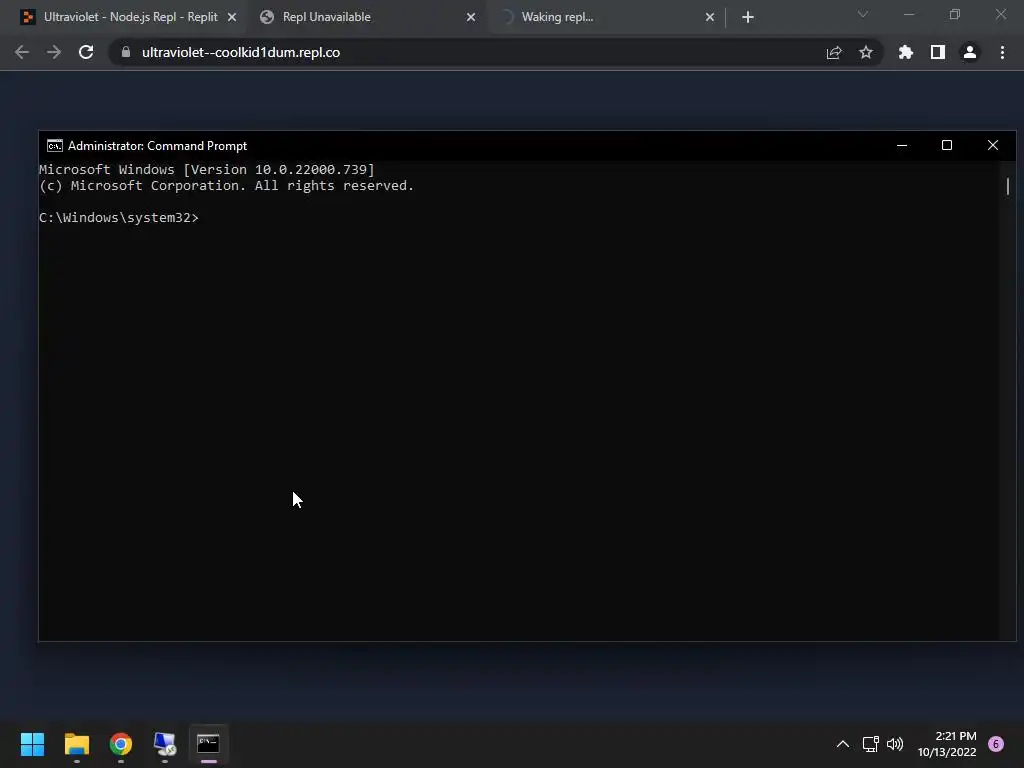This screenshot has height=768, width=1024.
Task: Click the URL ultraviolet--coolkid1dum.repl.co
Action: [x=241, y=52]
